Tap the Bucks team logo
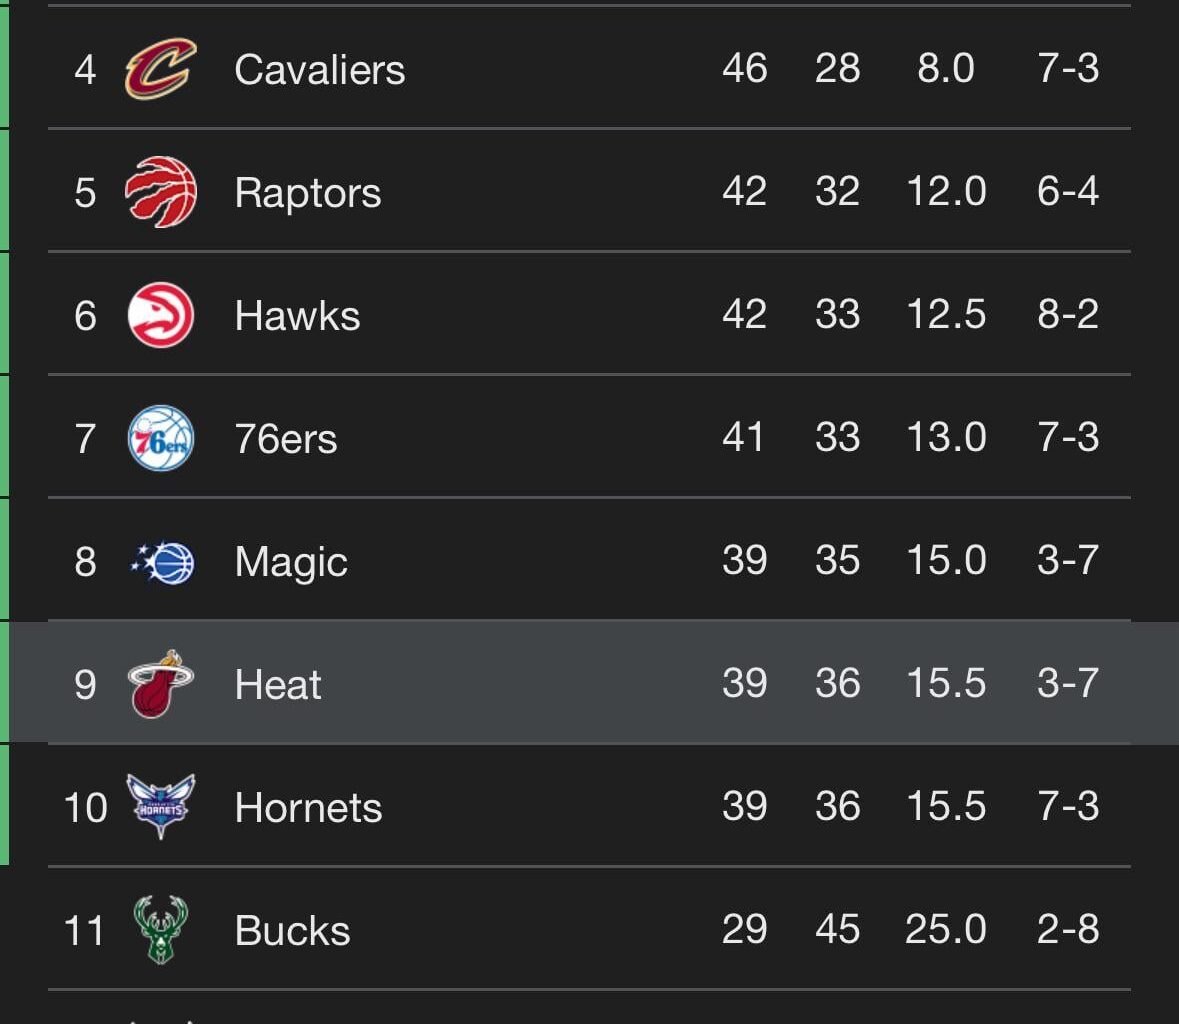1179x1024 pixels. pos(160,930)
